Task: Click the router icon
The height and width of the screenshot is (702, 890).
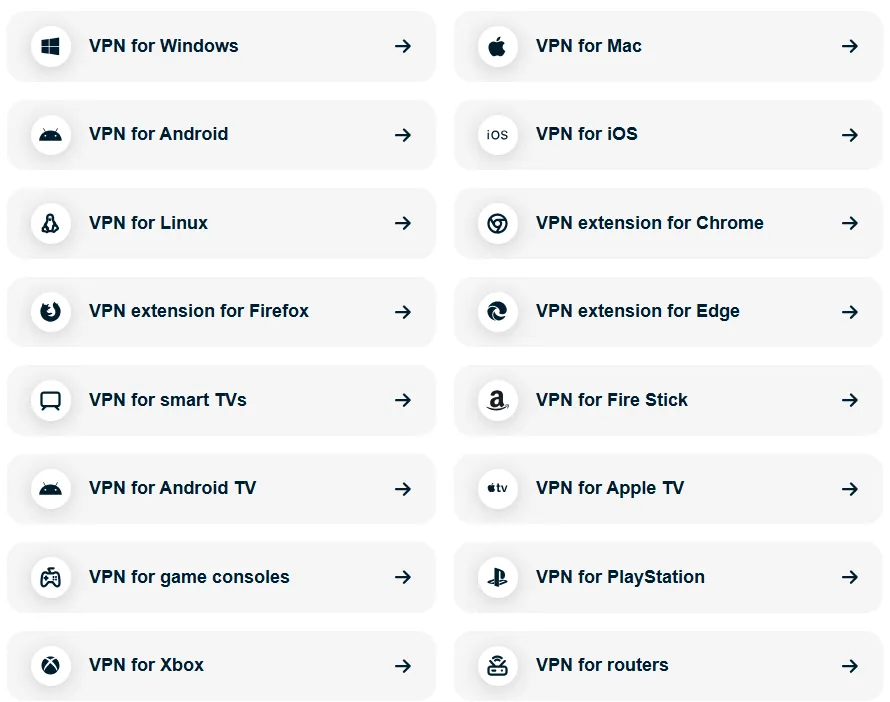Action: pos(497,665)
